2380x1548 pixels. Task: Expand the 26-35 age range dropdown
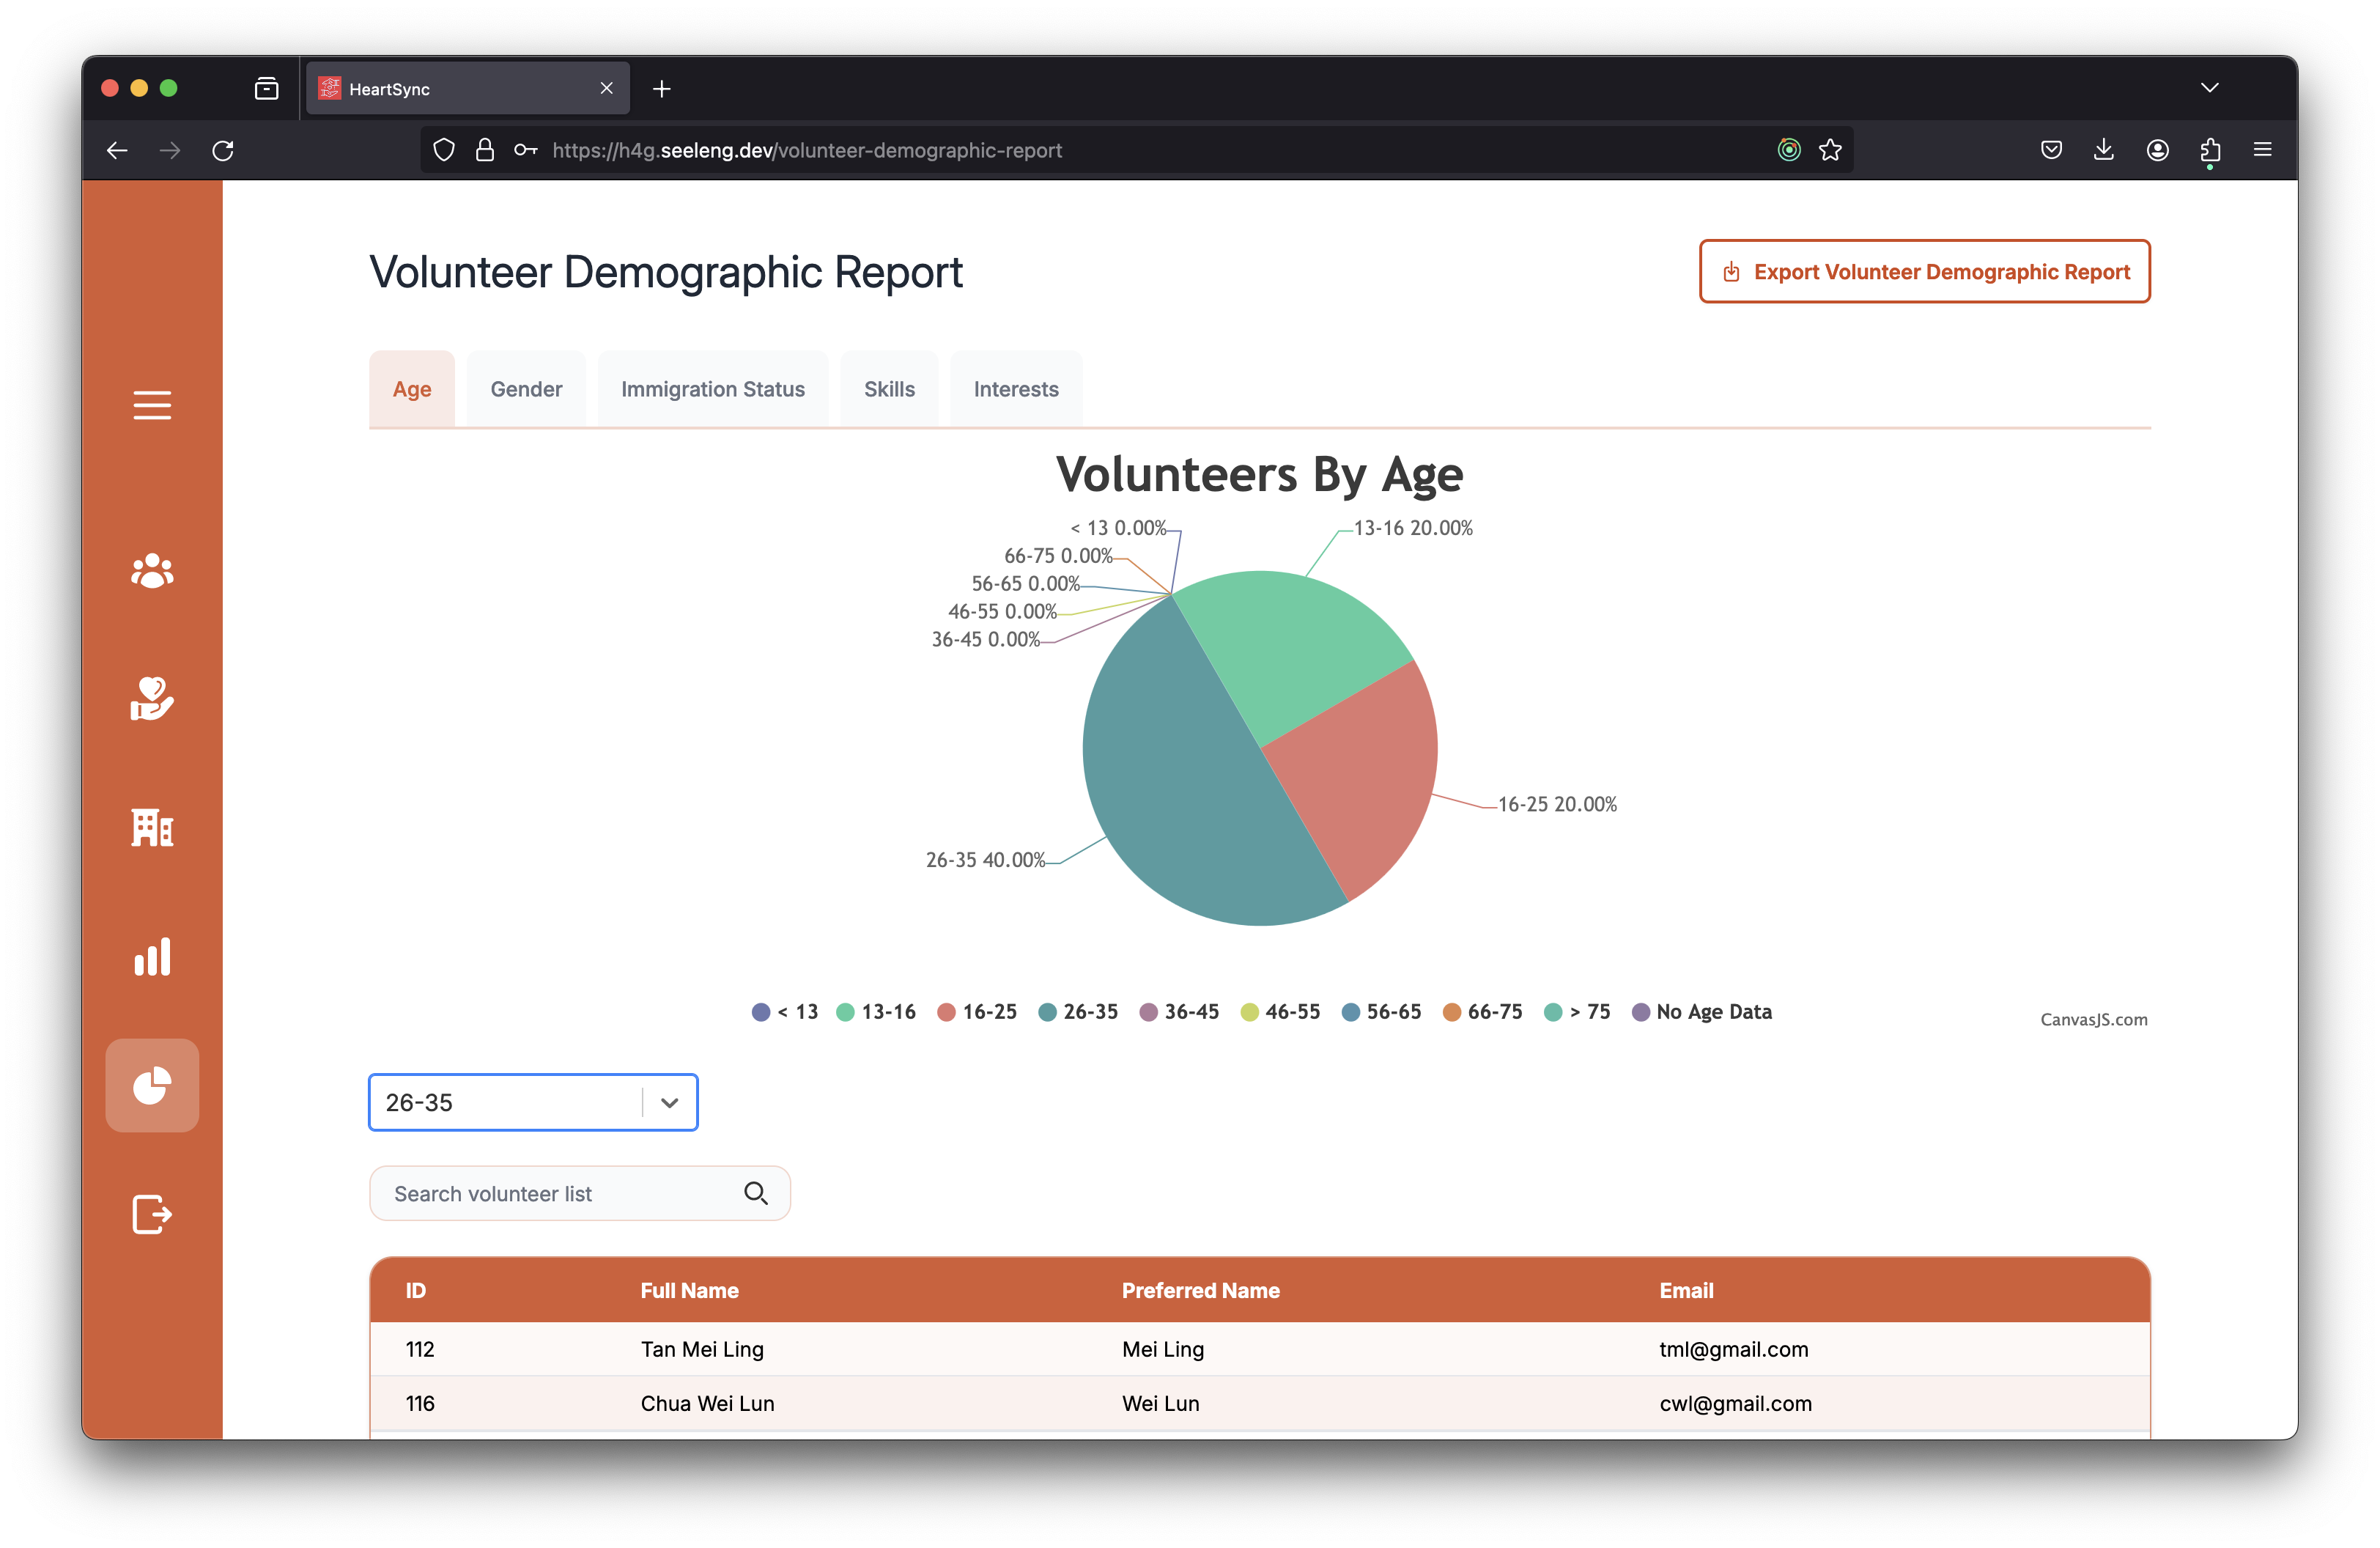click(669, 1102)
